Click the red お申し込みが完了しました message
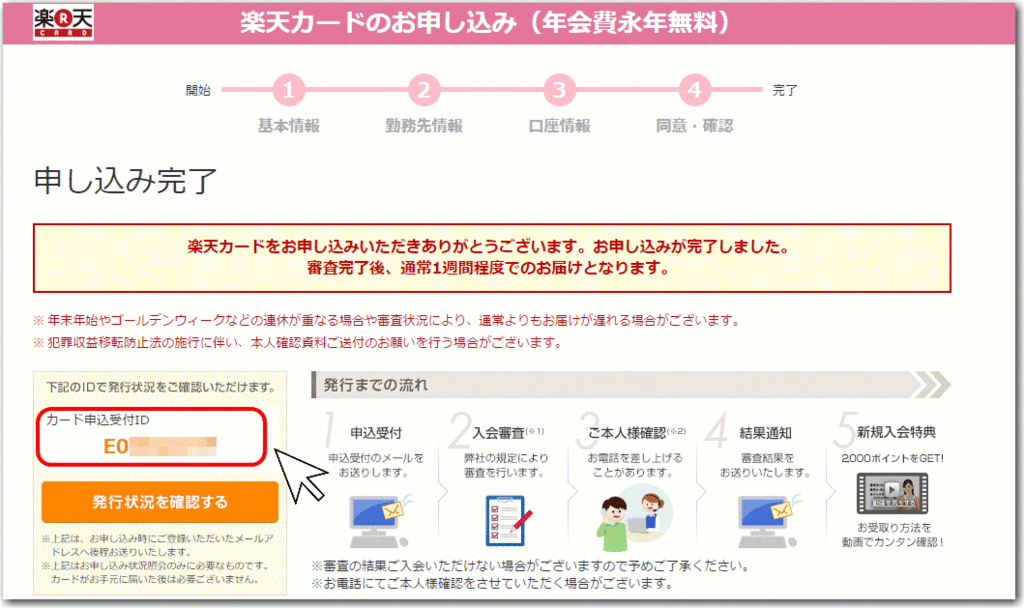Image resolution: width=1024 pixels, height=608 pixels. 488,257
